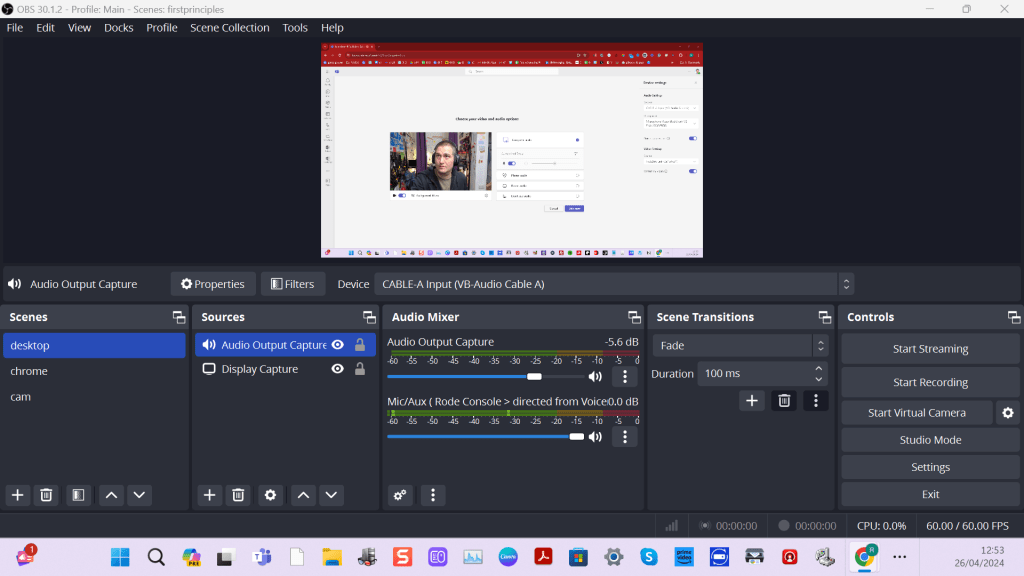Open virtual camera settings gear
The height and width of the screenshot is (576, 1024).
tap(1008, 413)
